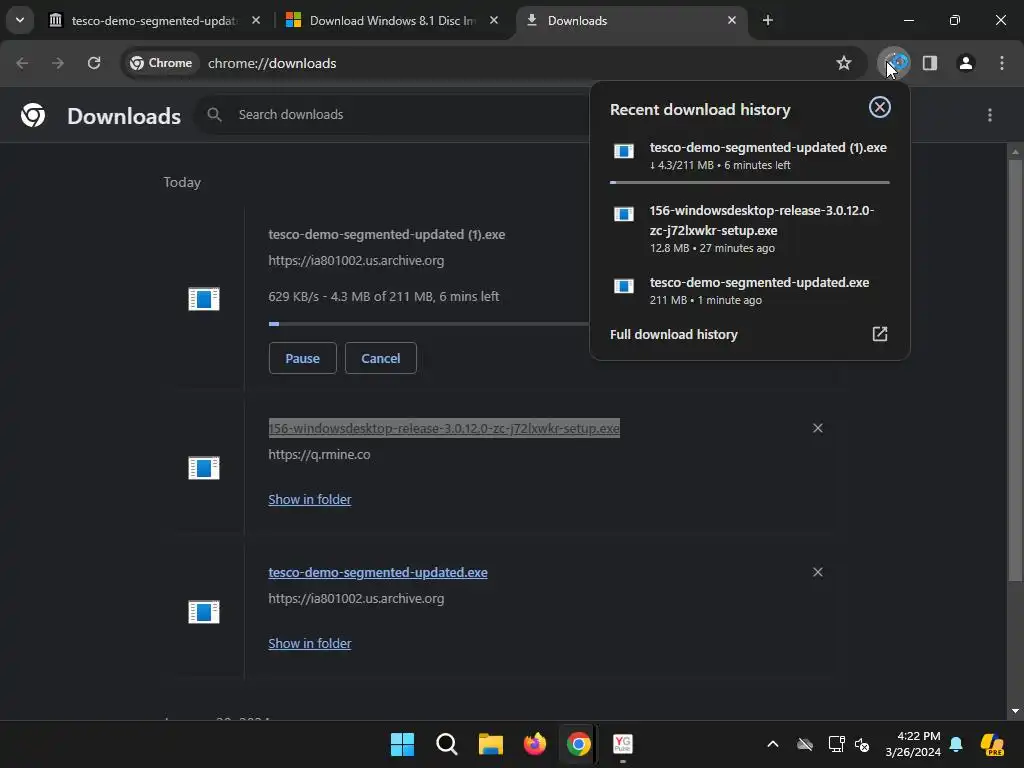The image size is (1024, 768).
Task: Select 156-windowsdesktop-release setup in recent history popup
Action: [748, 229]
